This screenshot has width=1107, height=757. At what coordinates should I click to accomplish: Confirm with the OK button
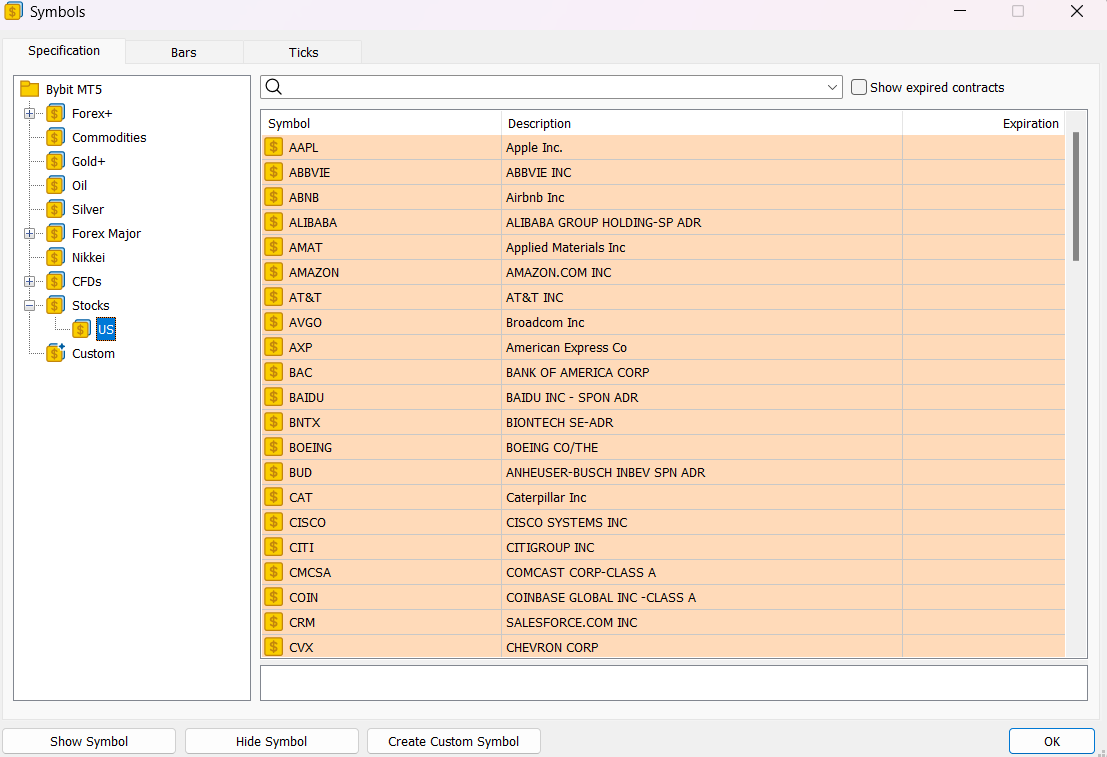tap(1052, 741)
